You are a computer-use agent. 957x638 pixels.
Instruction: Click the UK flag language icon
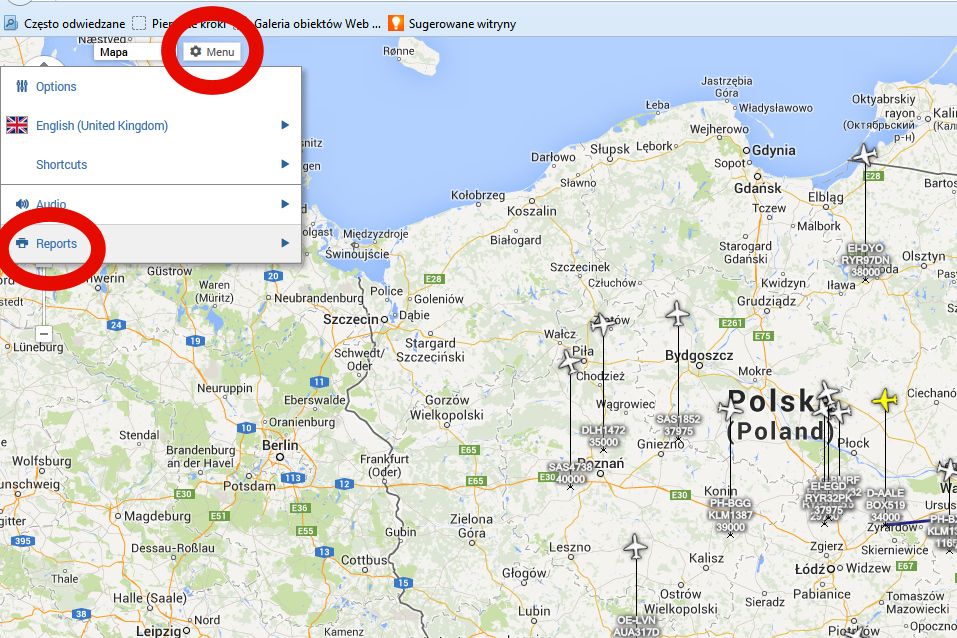[x=17, y=125]
